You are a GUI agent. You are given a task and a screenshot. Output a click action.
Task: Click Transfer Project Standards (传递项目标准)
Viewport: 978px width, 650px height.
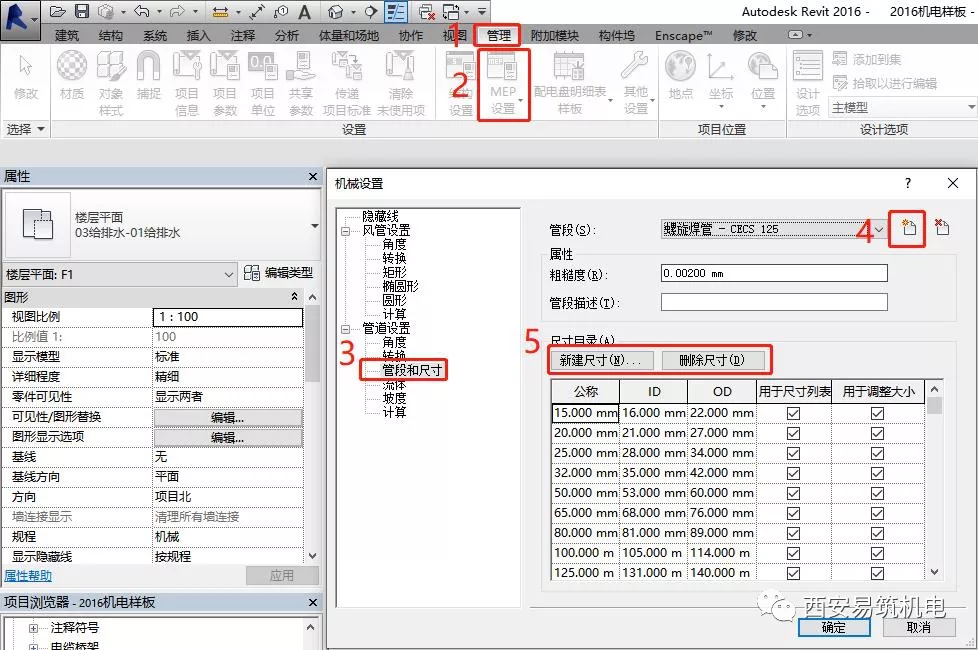347,84
